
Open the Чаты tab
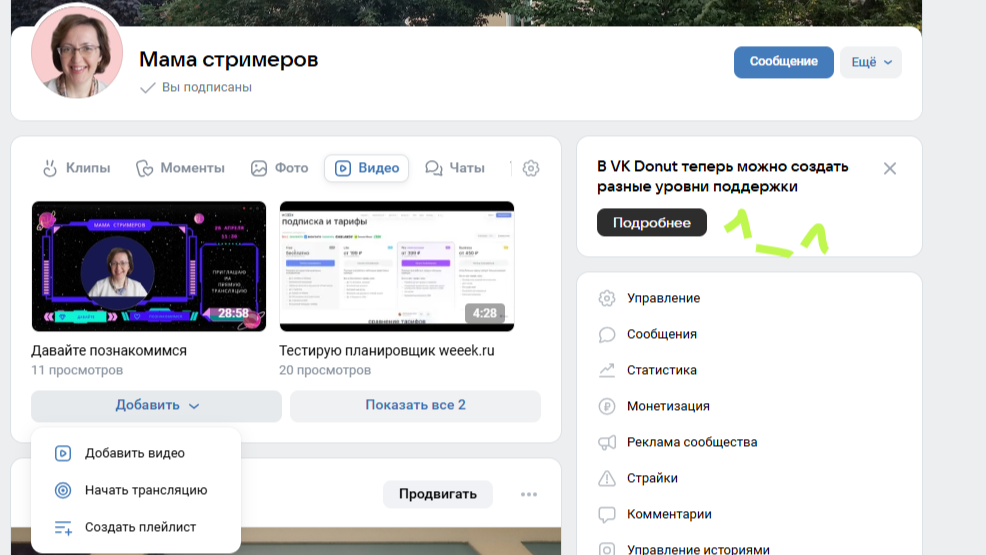pyautogui.click(x=455, y=168)
